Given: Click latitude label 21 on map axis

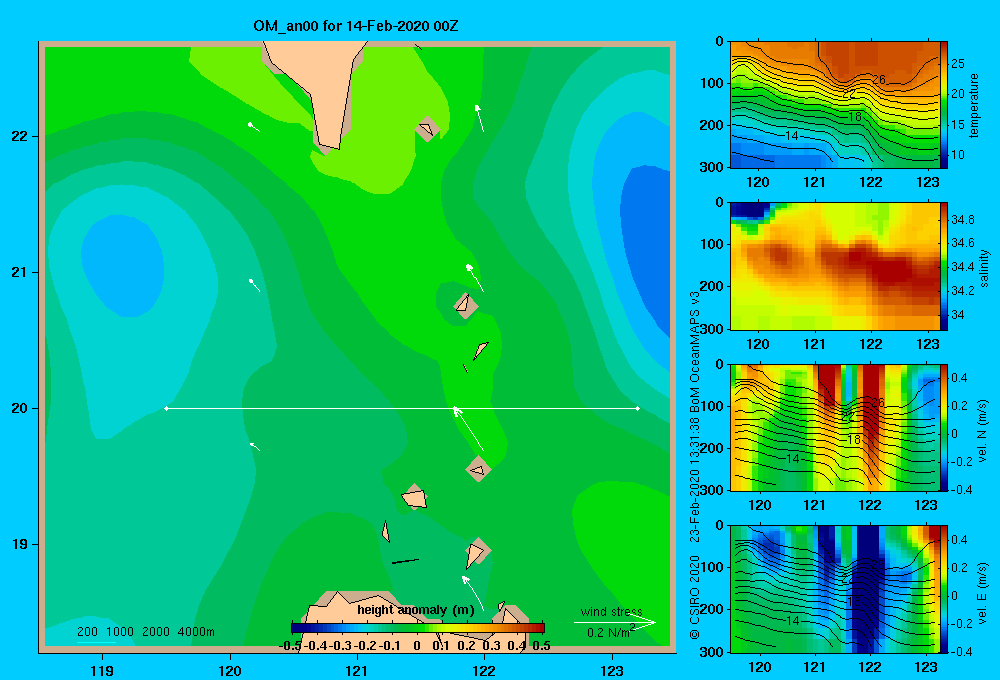Looking at the screenshot, I should (20, 272).
